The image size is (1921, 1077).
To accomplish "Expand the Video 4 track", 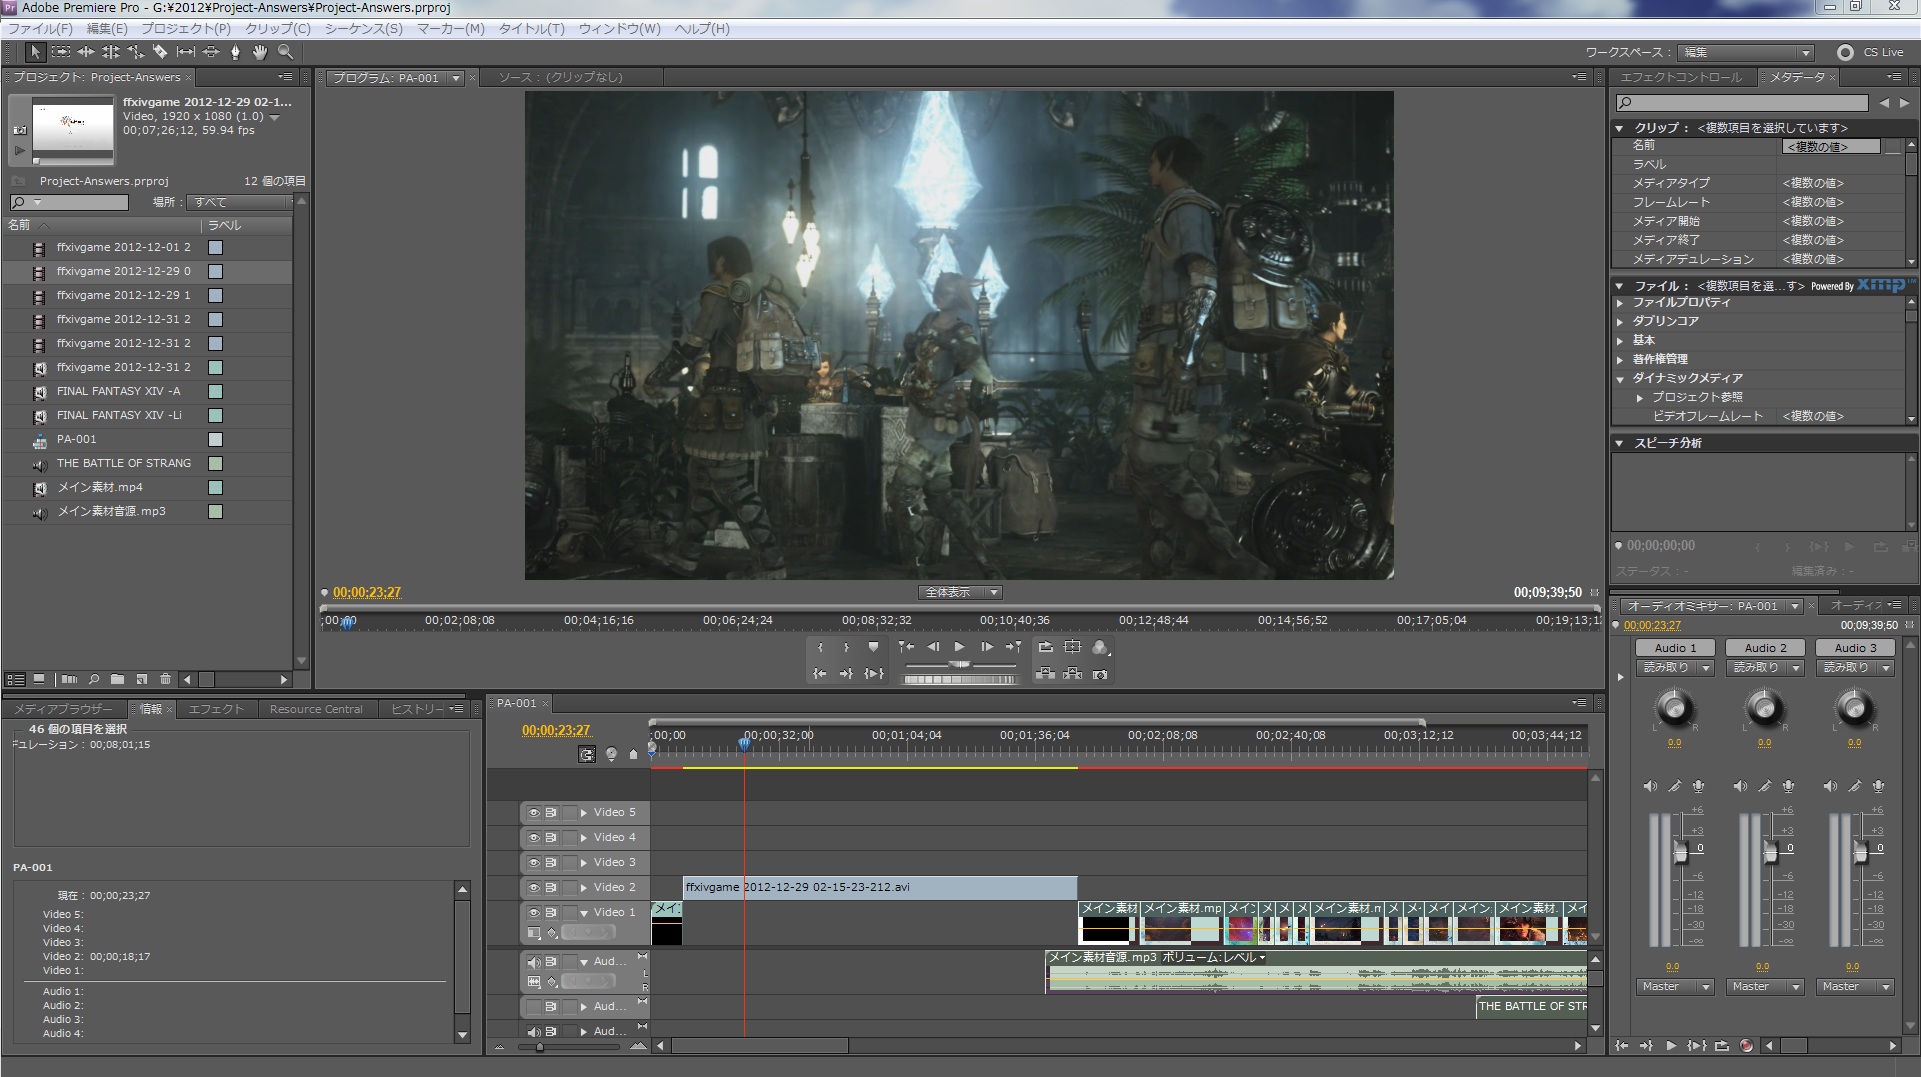I will pos(584,838).
